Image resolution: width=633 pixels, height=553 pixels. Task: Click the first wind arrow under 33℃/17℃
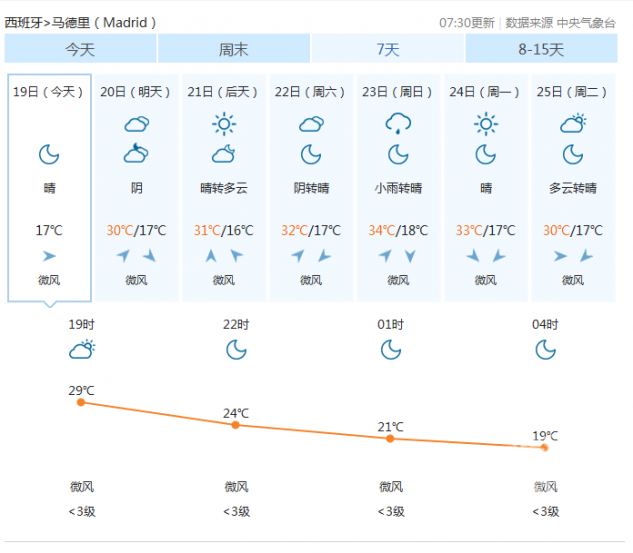[x=473, y=256]
